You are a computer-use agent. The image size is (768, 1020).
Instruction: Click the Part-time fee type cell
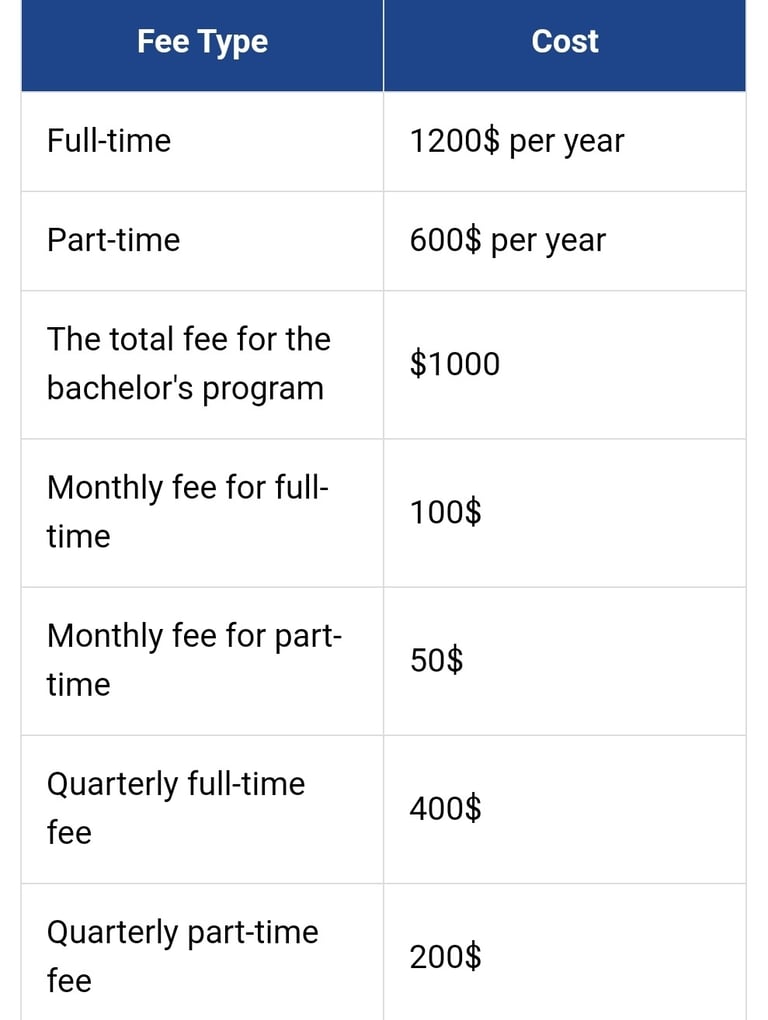click(113, 241)
